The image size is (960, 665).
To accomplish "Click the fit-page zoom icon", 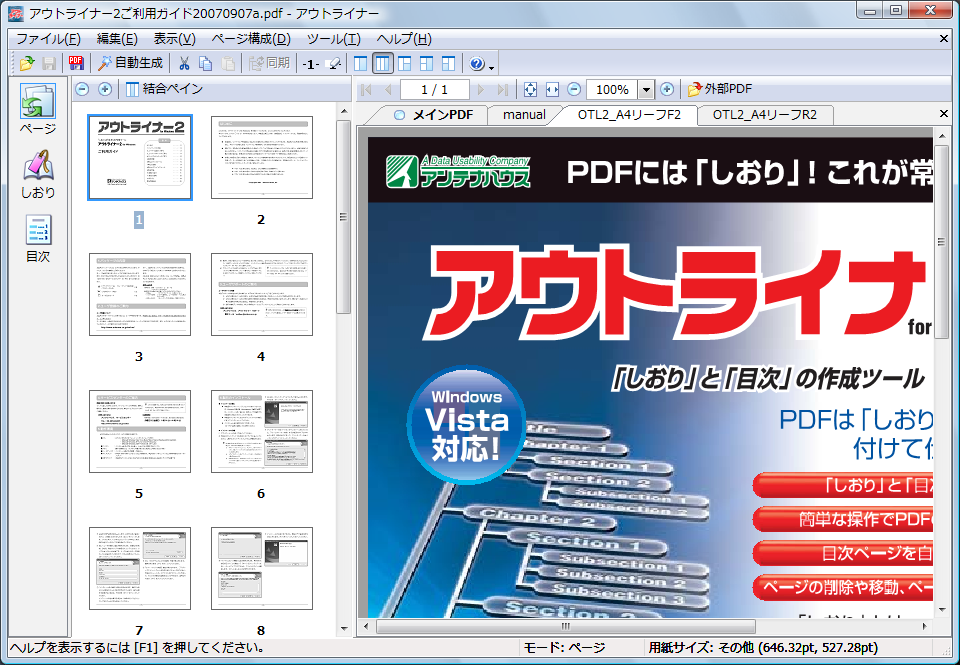I will click(530, 89).
